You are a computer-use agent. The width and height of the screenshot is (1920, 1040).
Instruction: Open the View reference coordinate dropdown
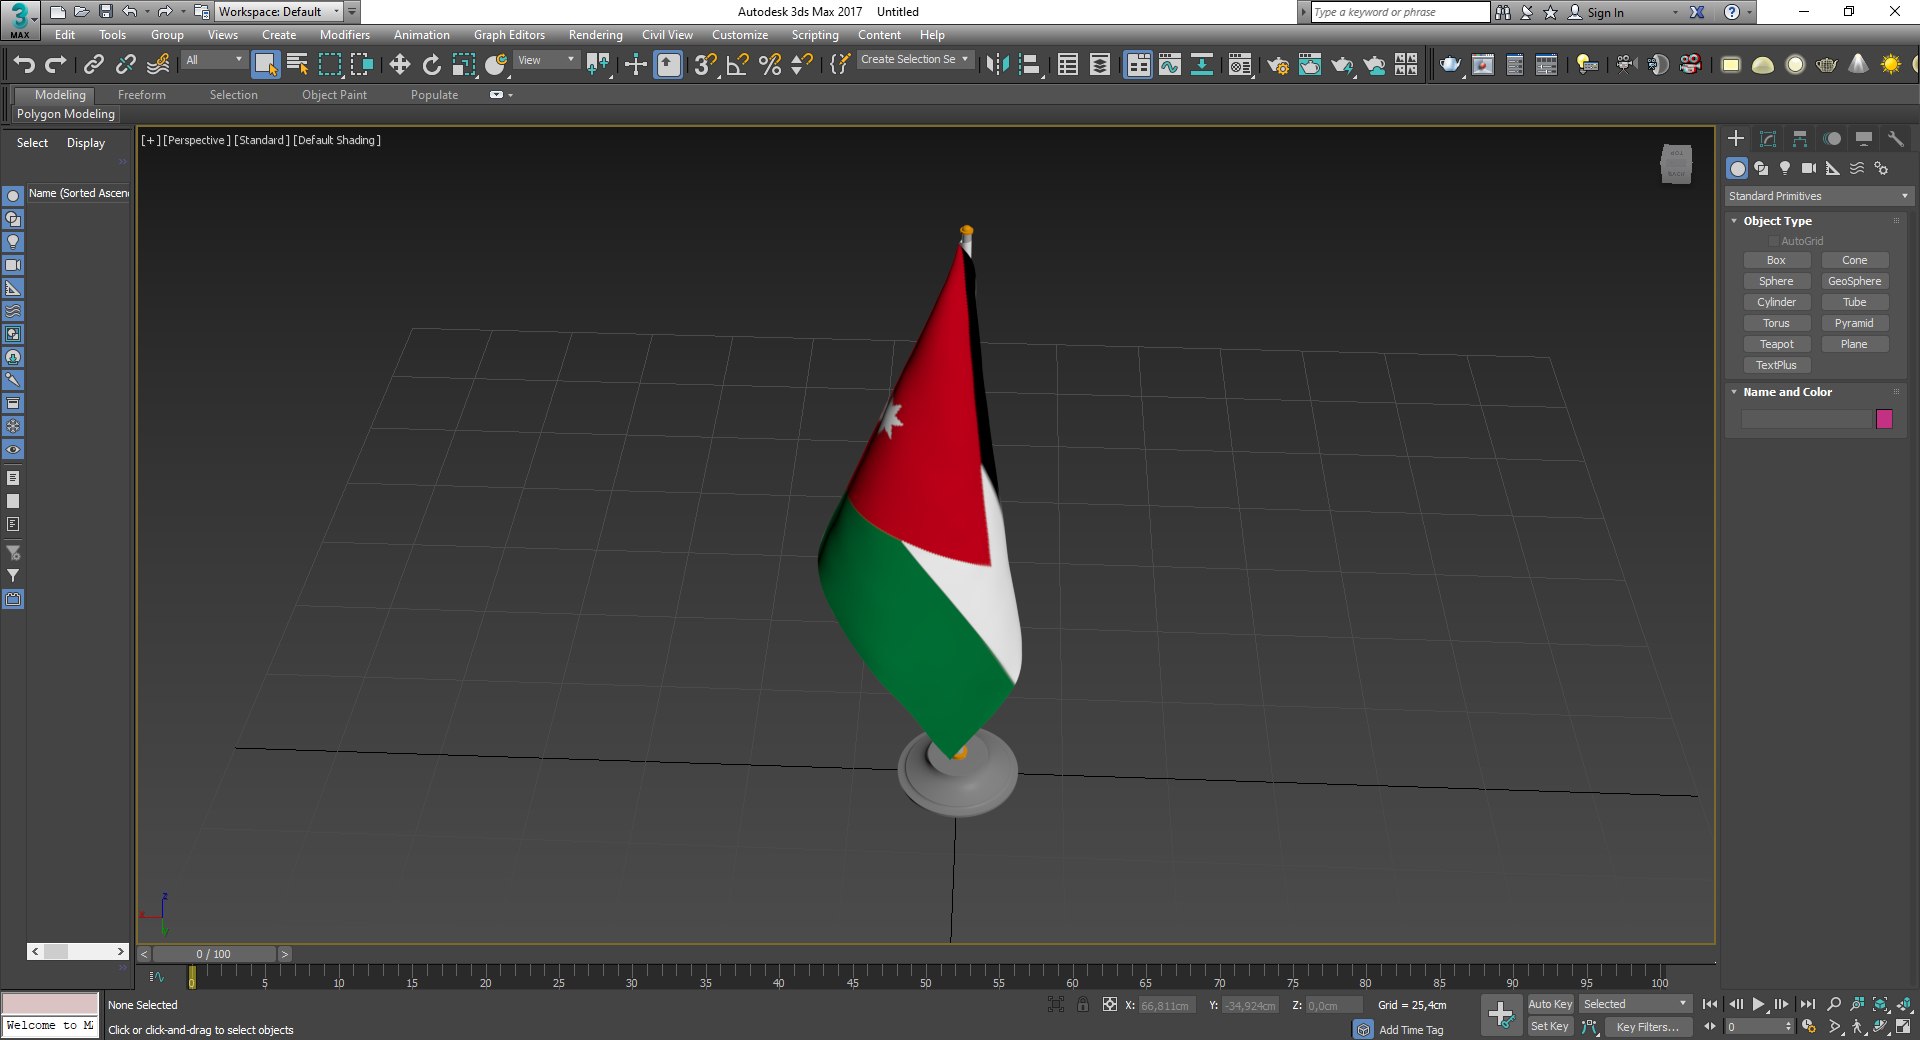tap(547, 61)
